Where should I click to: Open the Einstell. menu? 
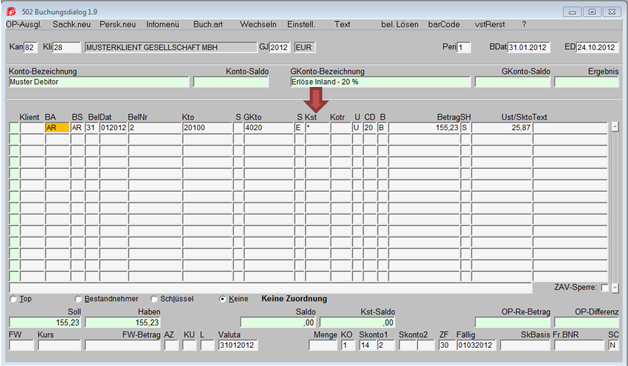(x=301, y=24)
